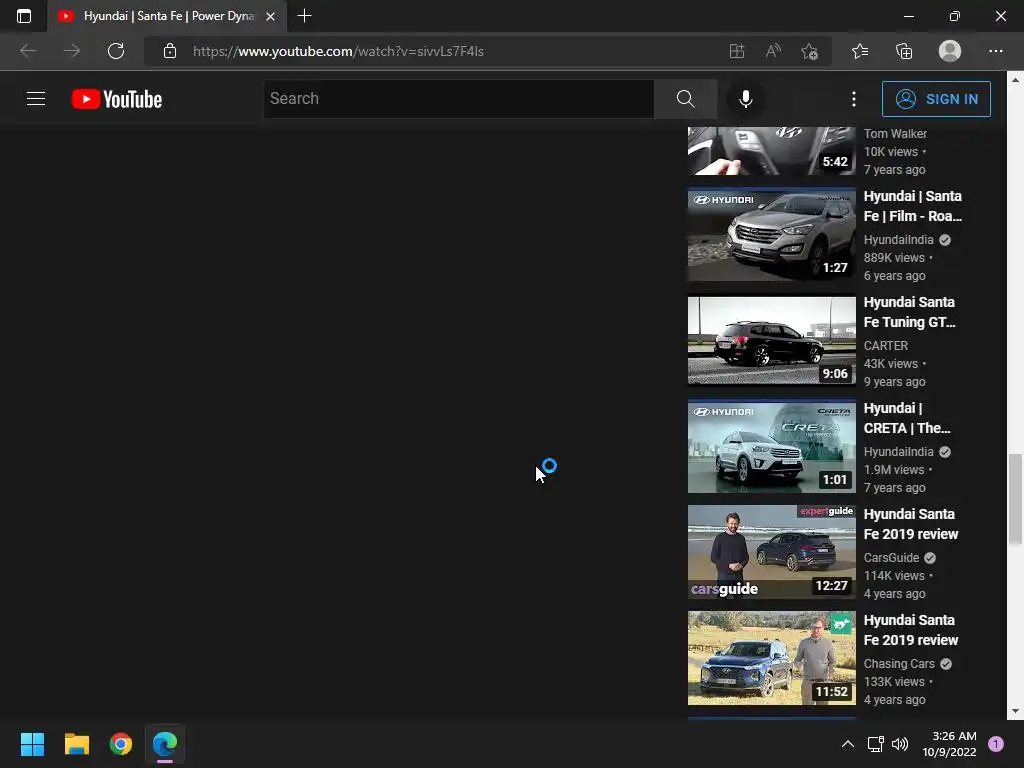Viewport: 1024px width, 768px height.
Task: View site information via the lock icon
Action: (x=170, y=51)
